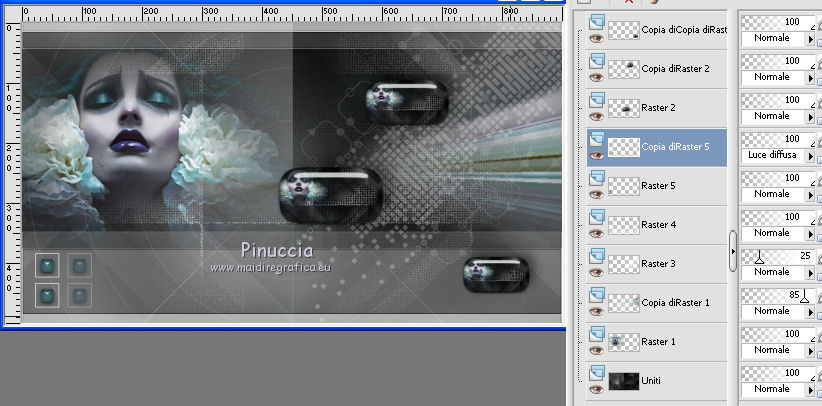The width and height of the screenshot is (822, 406).
Task: Open blend mode arrow for Raster 3
Action: [810, 273]
